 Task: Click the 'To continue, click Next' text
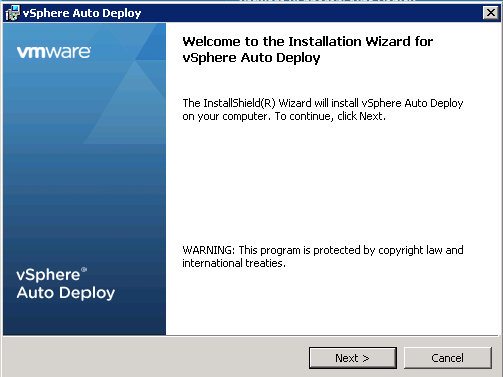(x=330, y=116)
